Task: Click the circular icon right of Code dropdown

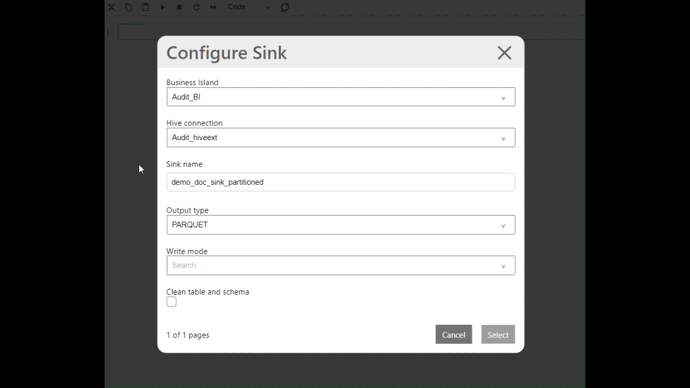Action: [x=285, y=7]
